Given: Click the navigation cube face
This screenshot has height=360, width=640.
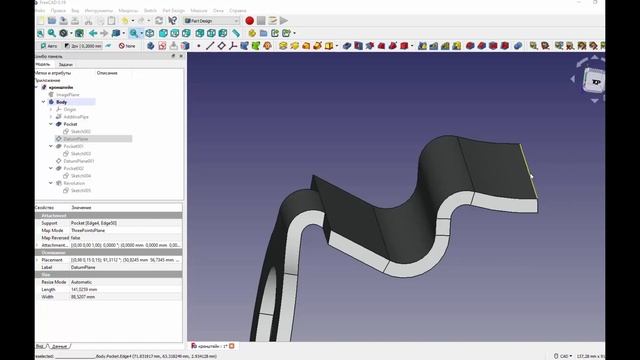Looking at the screenshot, I should pos(595,81).
